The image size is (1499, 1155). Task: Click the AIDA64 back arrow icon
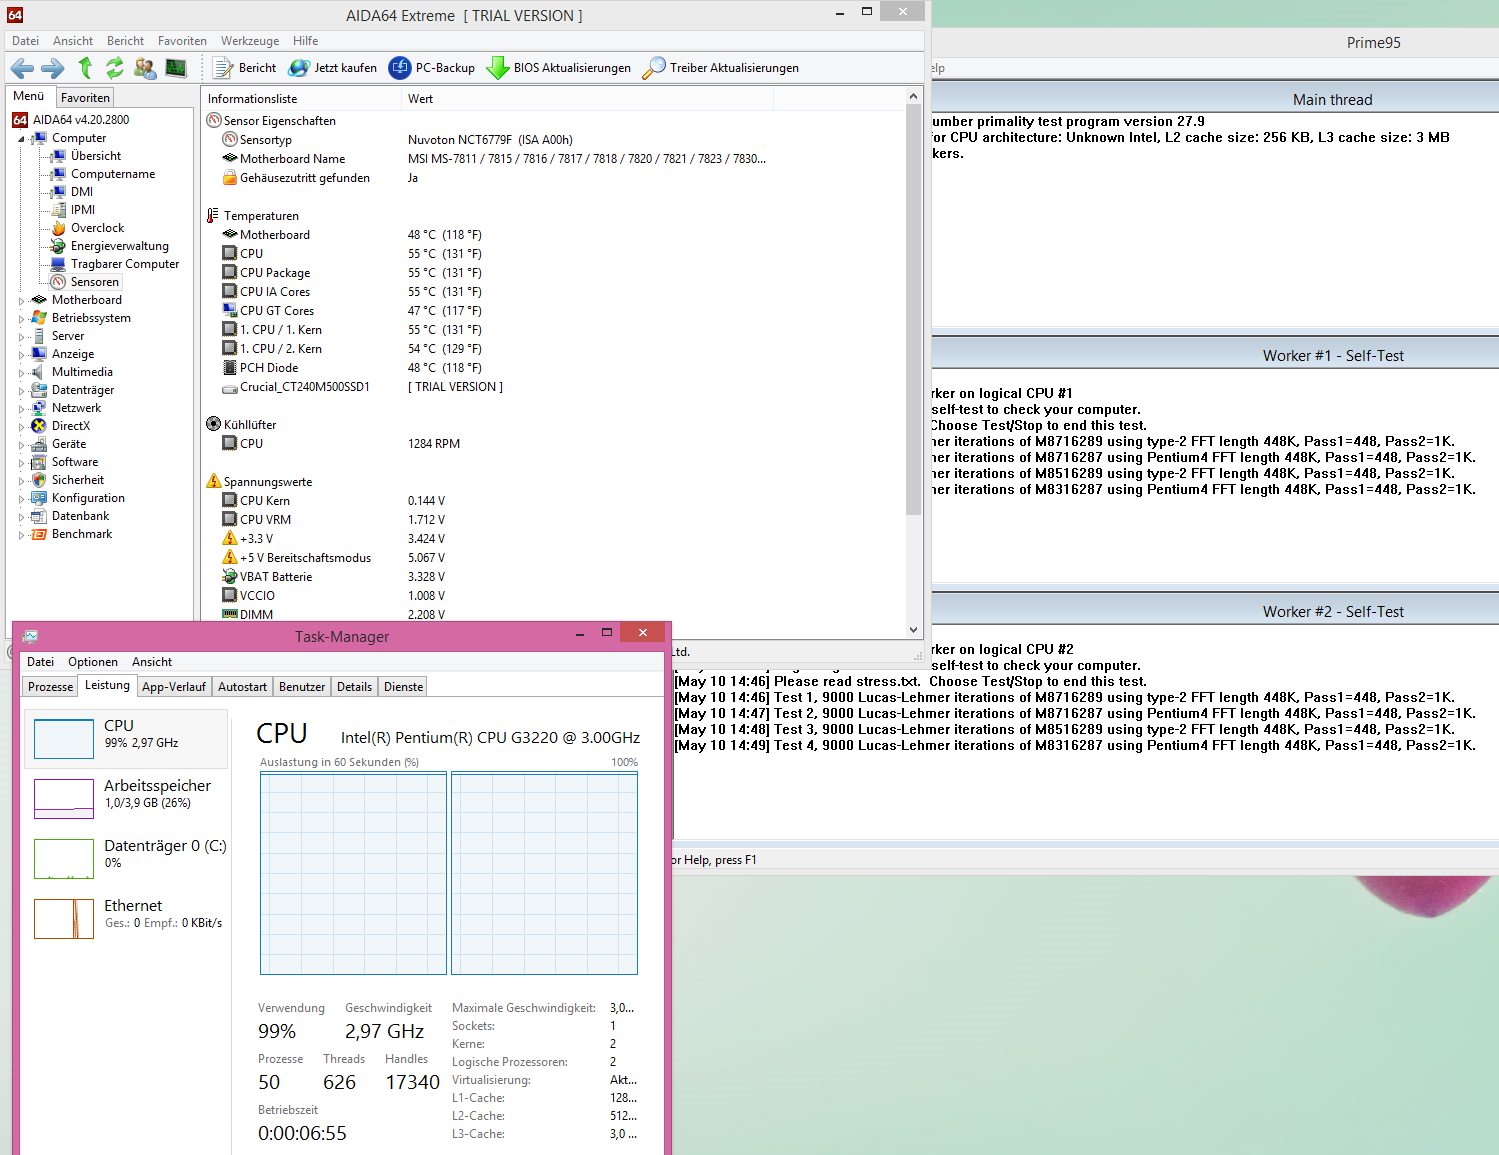coord(22,68)
